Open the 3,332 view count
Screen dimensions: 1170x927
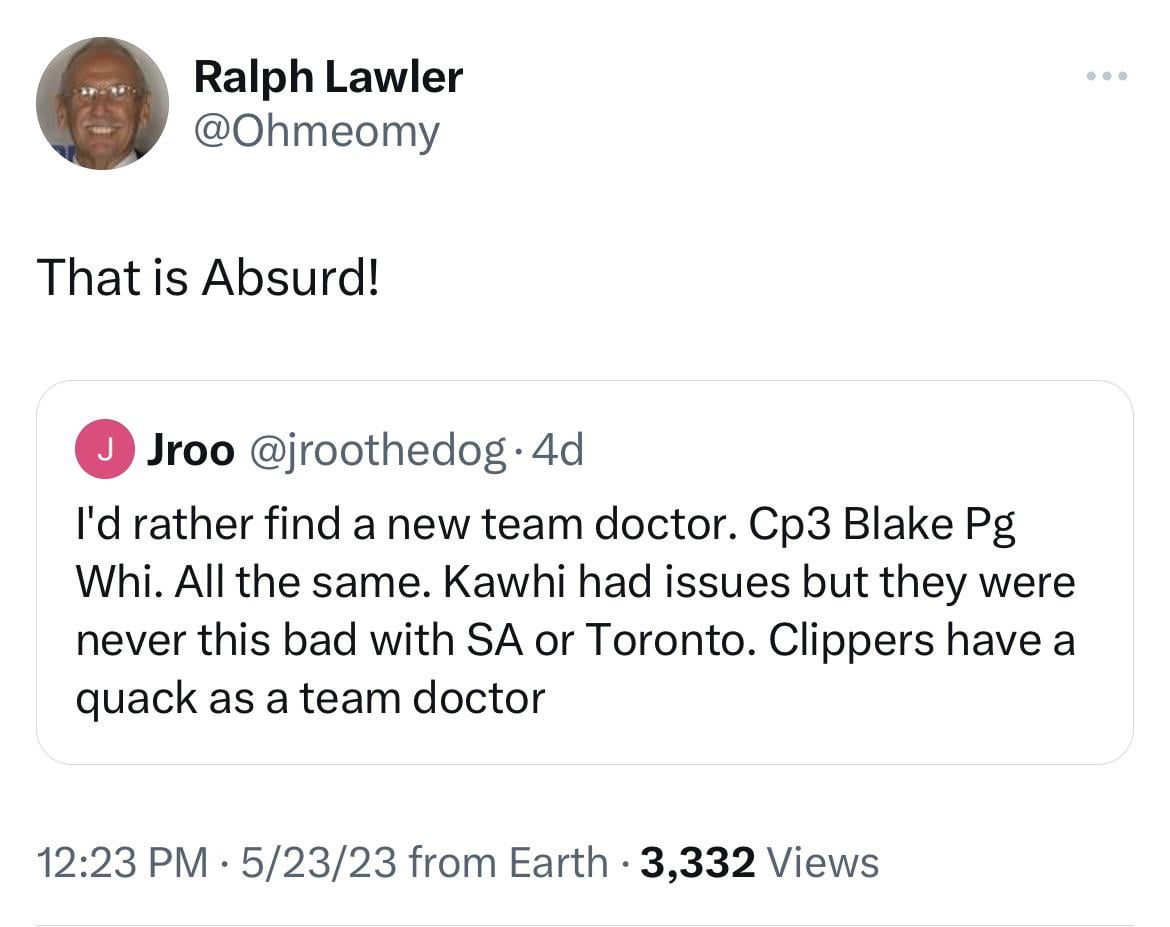point(697,862)
